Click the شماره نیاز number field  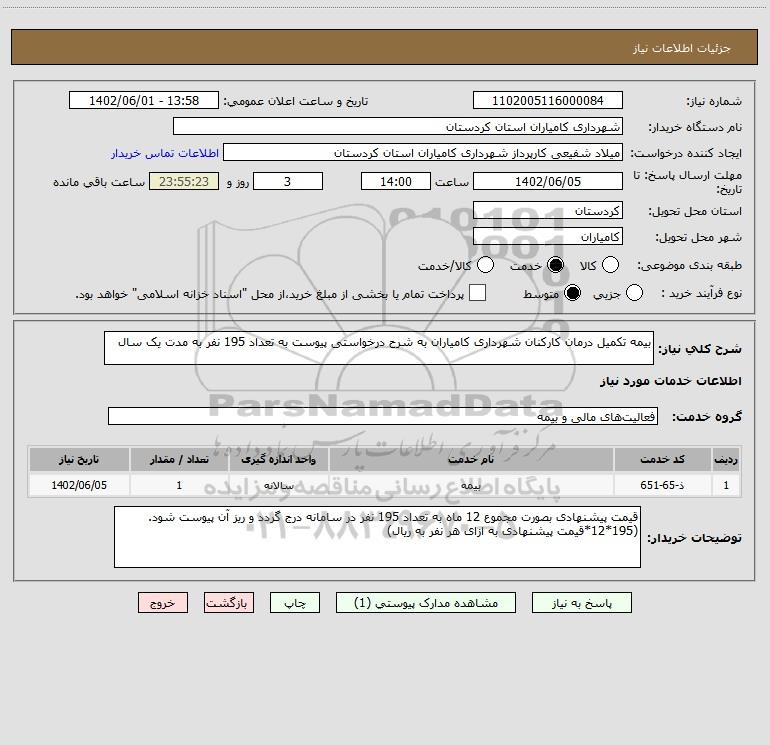tap(548, 101)
